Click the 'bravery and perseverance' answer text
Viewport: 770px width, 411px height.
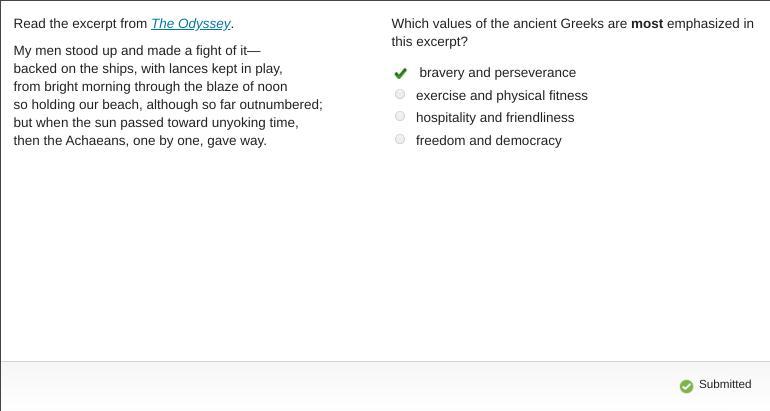(497, 73)
